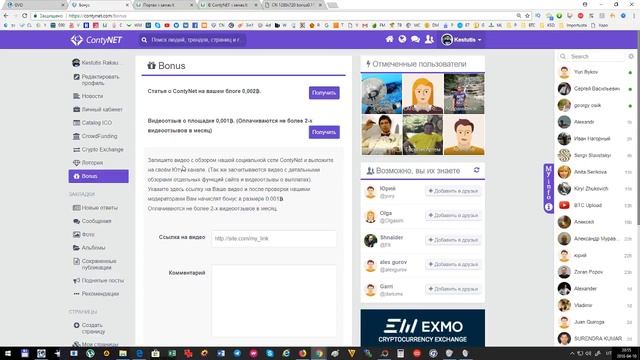Image resolution: width=640 pixels, height=360 pixels.
Task: Open the man in tuxedo featured user photo
Action: [381, 135]
